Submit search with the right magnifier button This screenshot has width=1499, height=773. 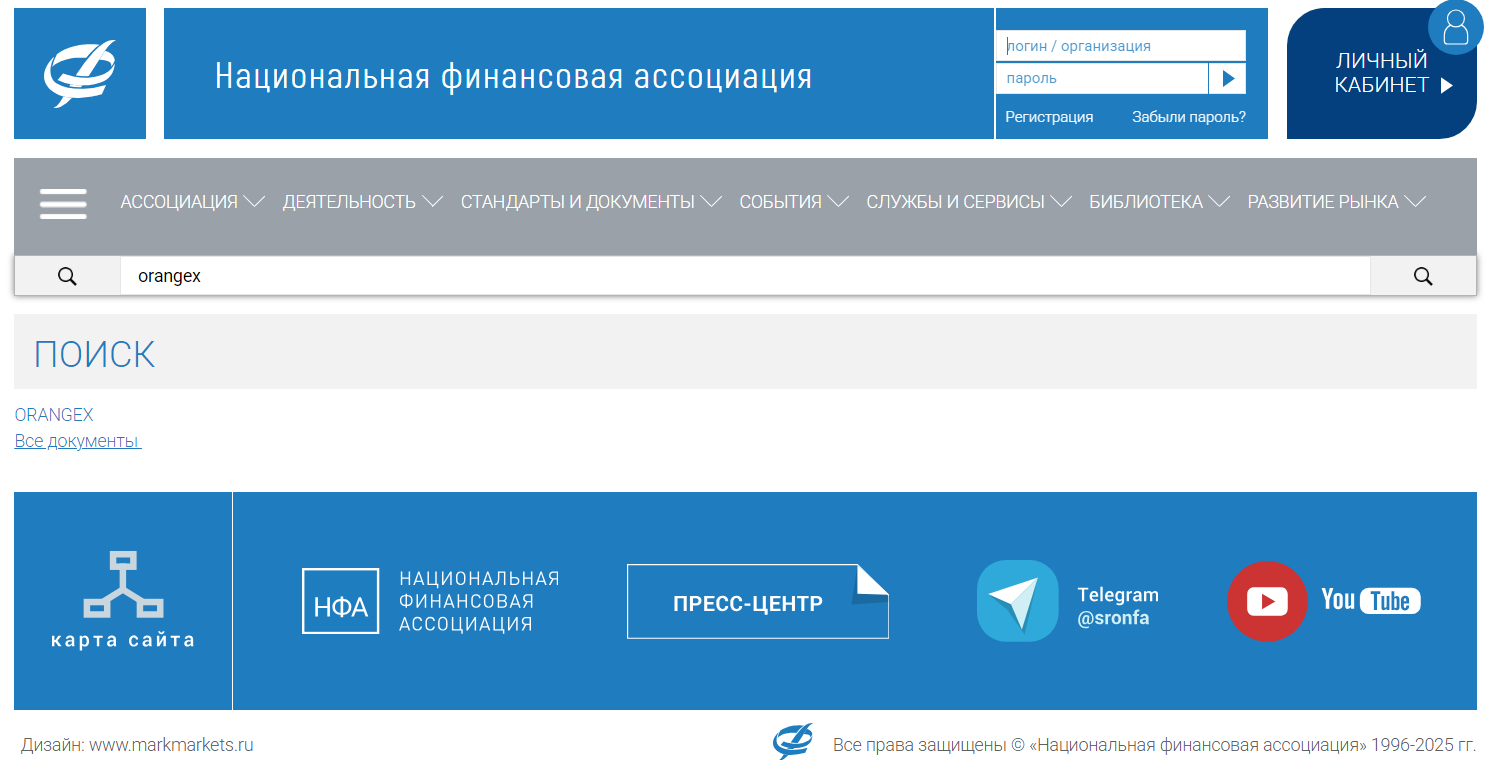click(1423, 276)
